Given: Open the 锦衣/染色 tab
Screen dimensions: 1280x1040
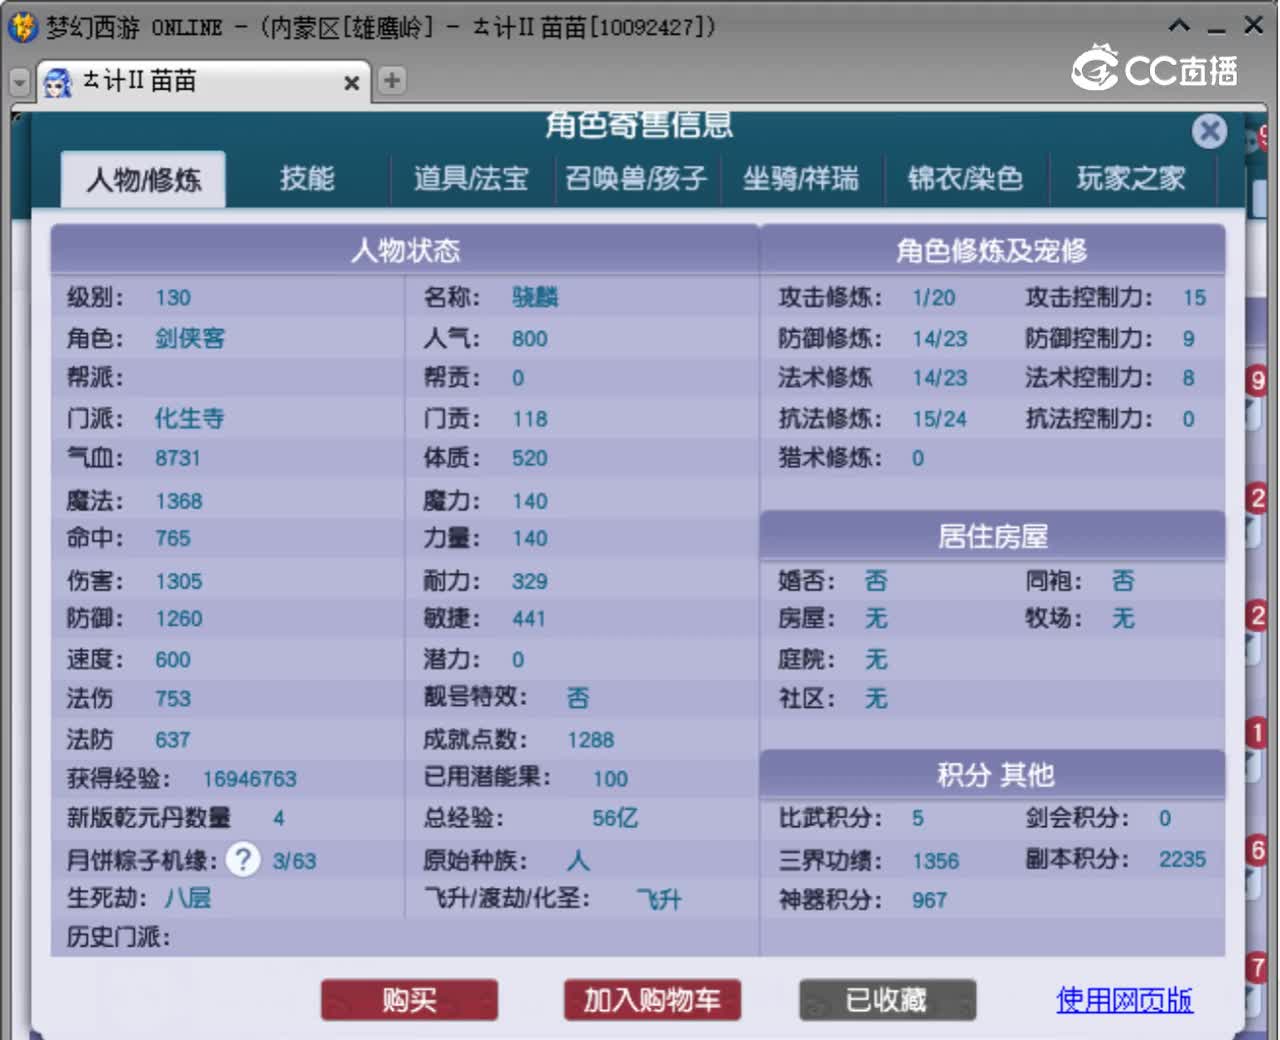Looking at the screenshot, I should pyautogui.click(x=965, y=179).
